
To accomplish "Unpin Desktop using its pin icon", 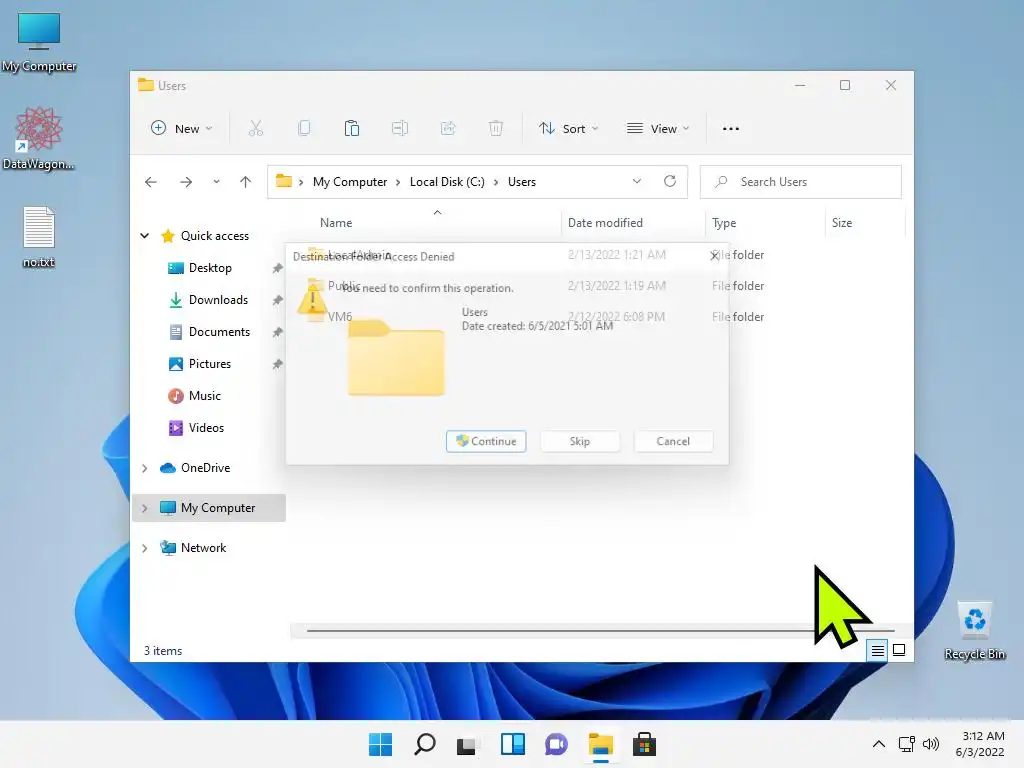I will (278, 268).
